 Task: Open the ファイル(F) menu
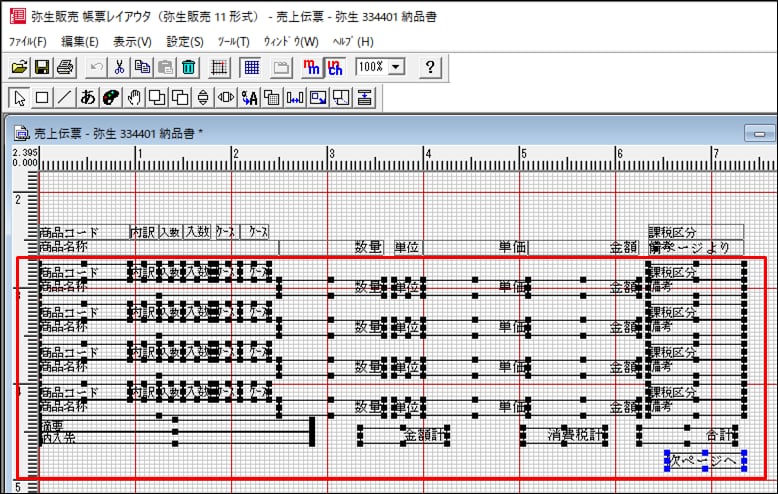[x=28, y=42]
